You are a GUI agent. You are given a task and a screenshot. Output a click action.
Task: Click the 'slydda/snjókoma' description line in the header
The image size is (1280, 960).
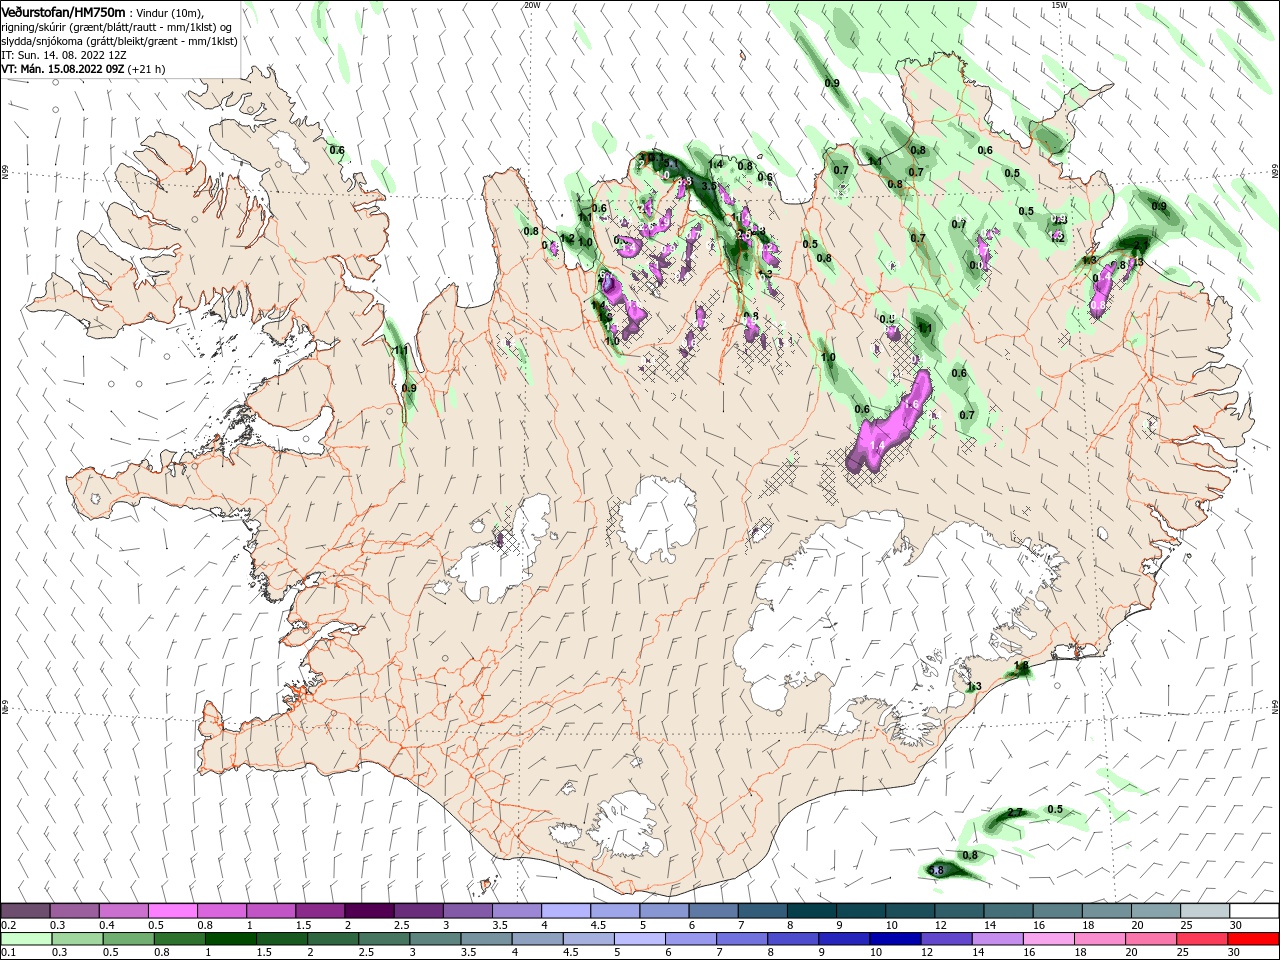point(119,41)
